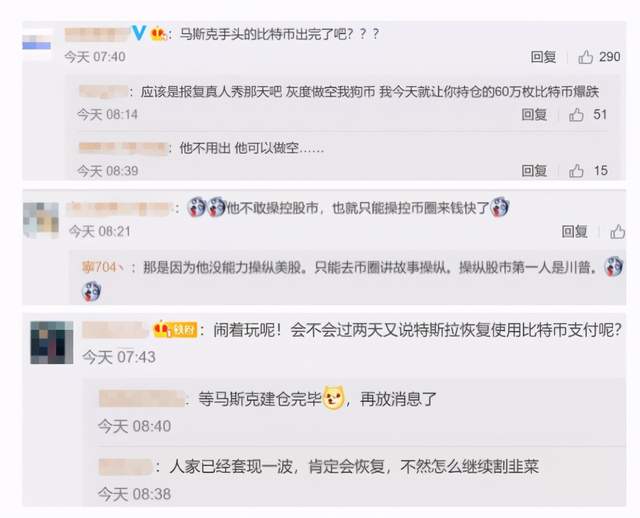Click 回复 on the 07:40 comment

pos(543,57)
